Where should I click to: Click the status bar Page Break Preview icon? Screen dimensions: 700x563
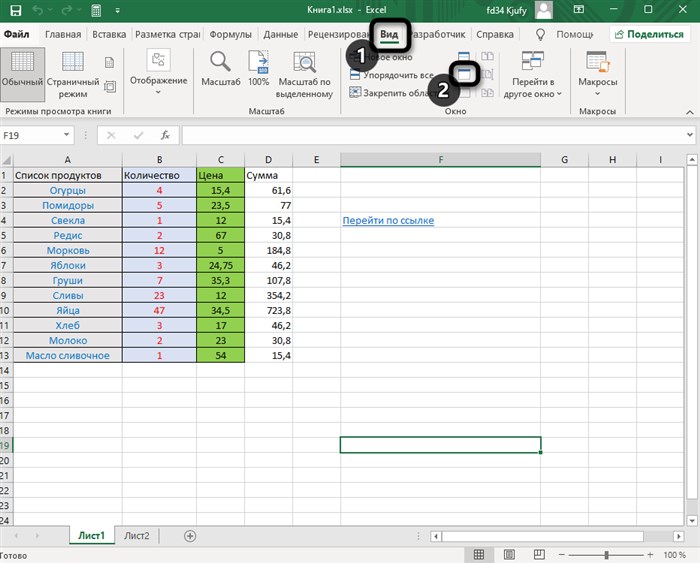(539, 555)
